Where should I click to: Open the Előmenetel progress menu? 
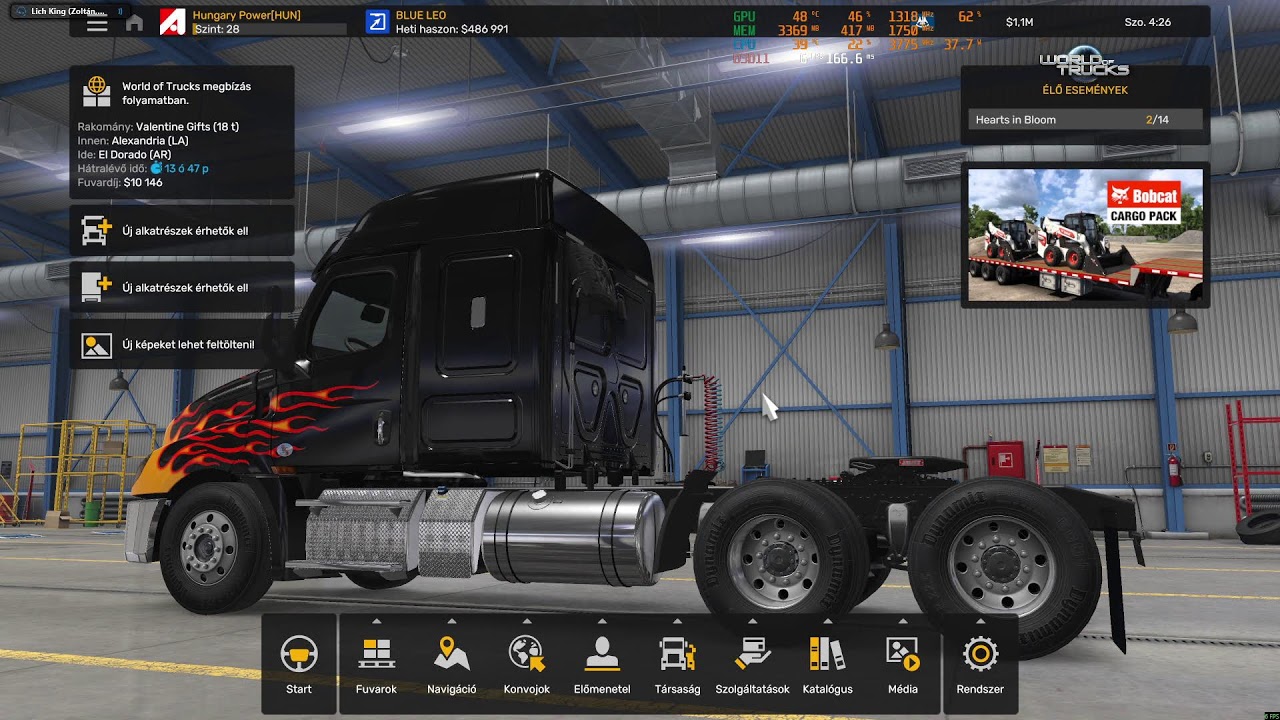click(x=602, y=665)
